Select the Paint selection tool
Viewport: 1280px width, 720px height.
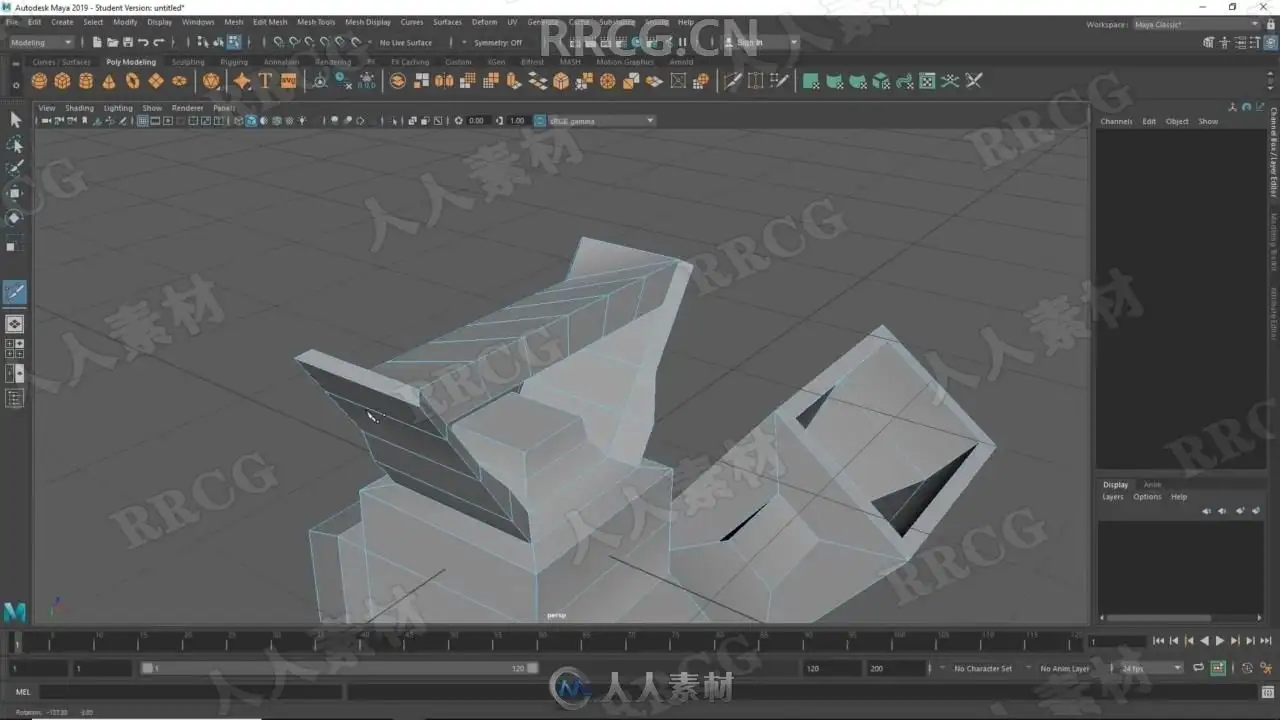coord(15,169)
